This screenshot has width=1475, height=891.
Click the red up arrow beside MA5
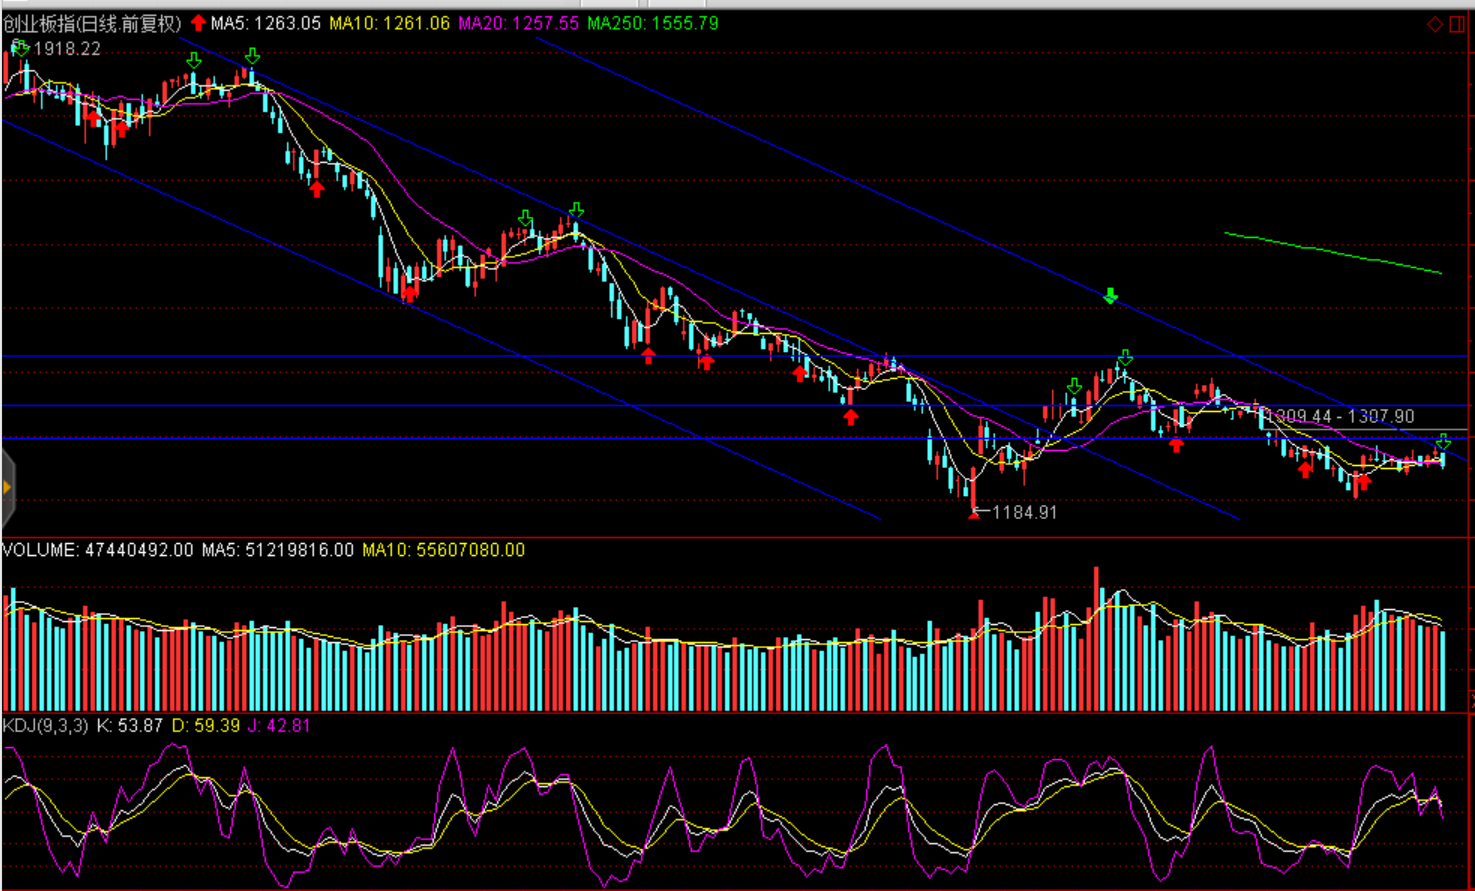click(198, 23)
